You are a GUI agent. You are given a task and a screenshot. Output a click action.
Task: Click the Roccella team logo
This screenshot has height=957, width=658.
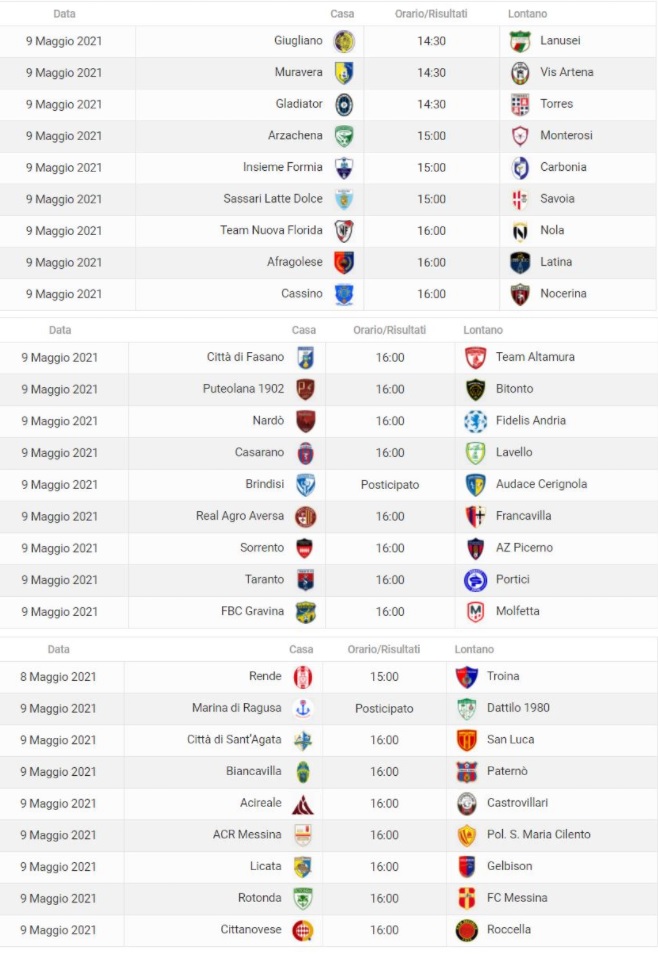click(466, 930)
